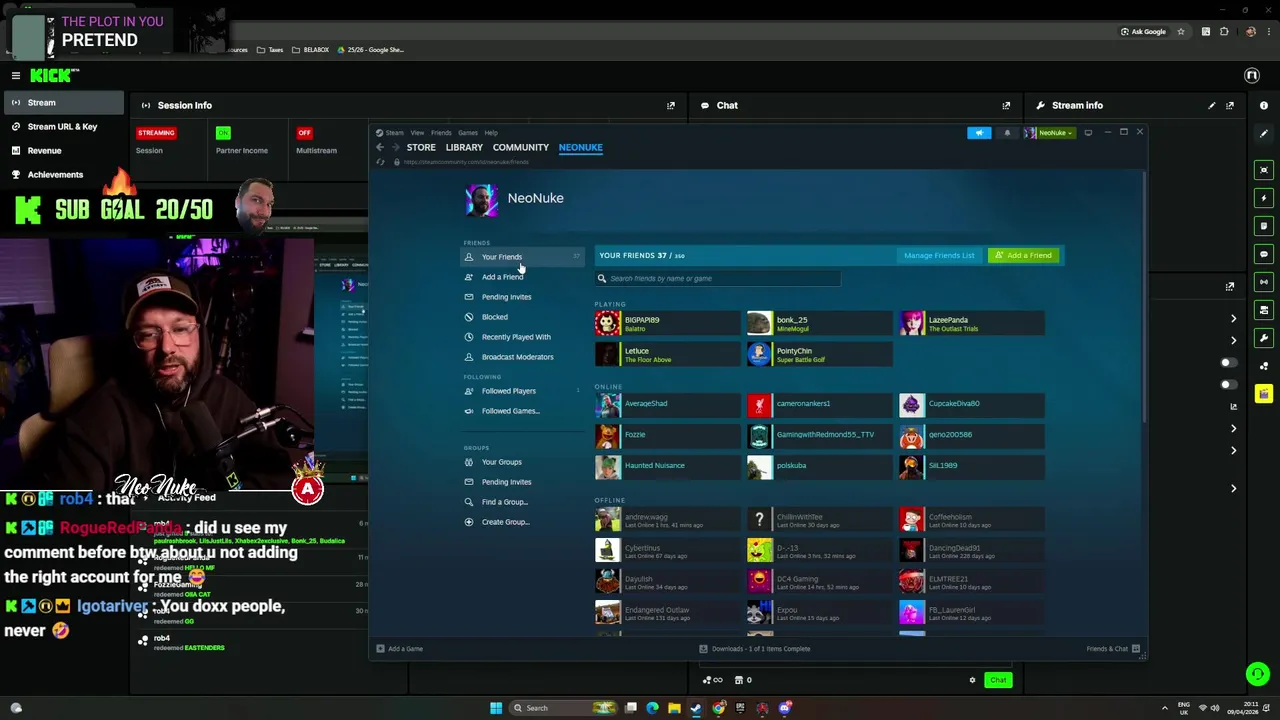
Task: Open the View menu in Steam
Action: pos(417,132)
